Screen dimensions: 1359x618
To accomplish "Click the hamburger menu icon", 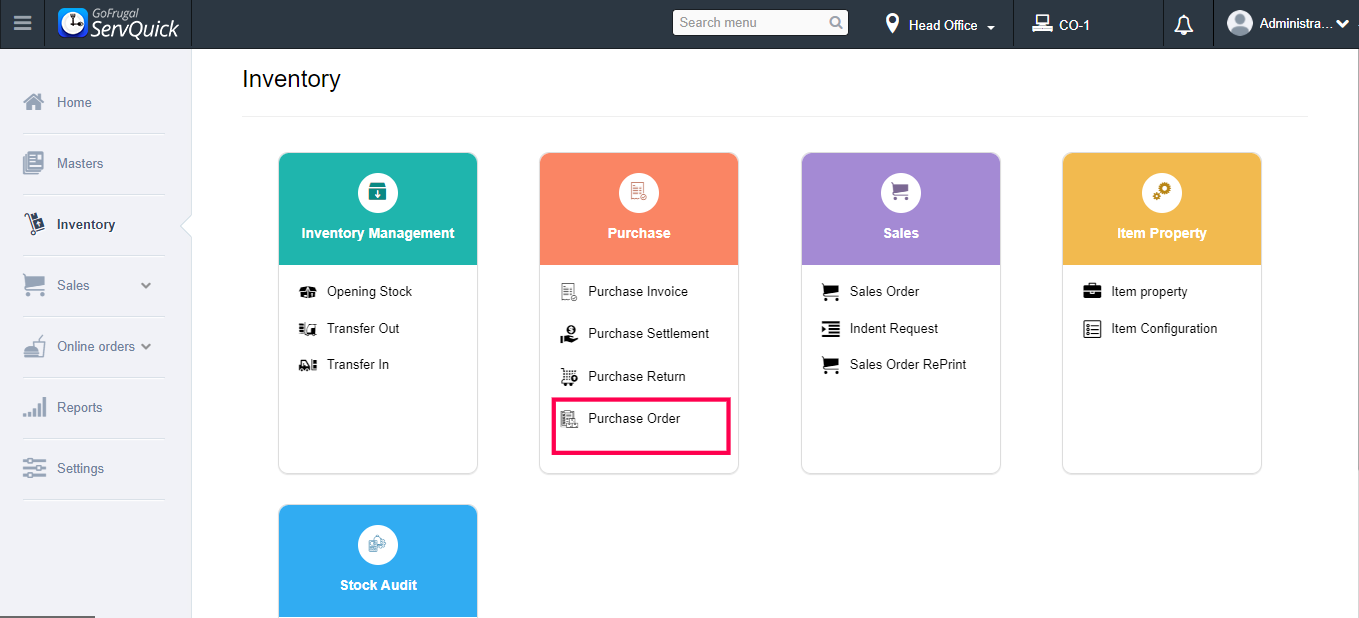I will tap(22, 23).
